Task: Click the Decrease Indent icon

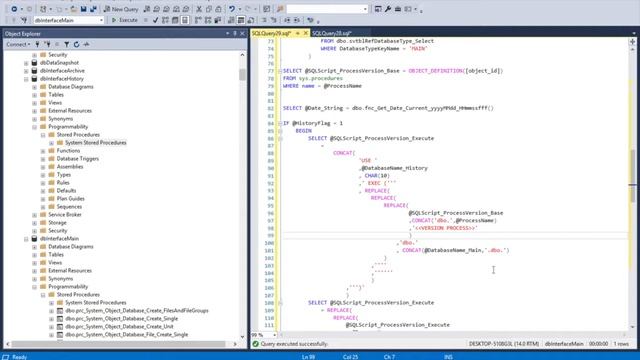Action: pos(287,20)
